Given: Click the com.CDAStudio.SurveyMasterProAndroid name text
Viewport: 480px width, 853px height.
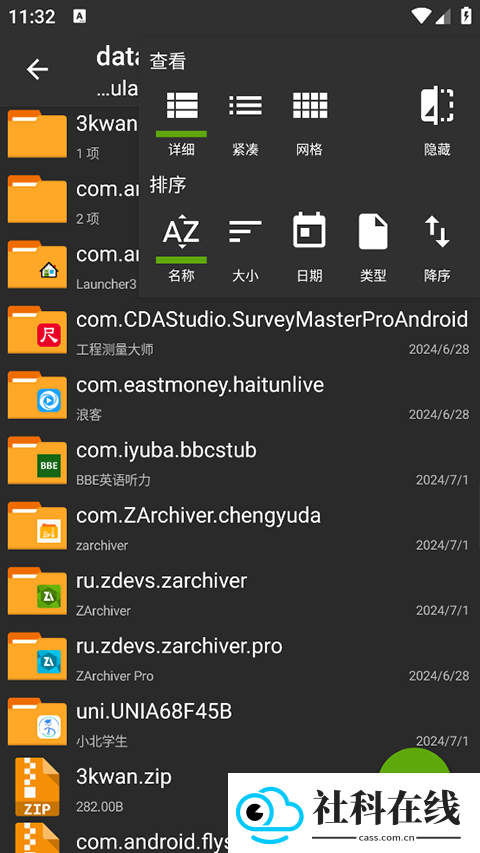Looking at the screenshot, I should click(x=272, y=319).
